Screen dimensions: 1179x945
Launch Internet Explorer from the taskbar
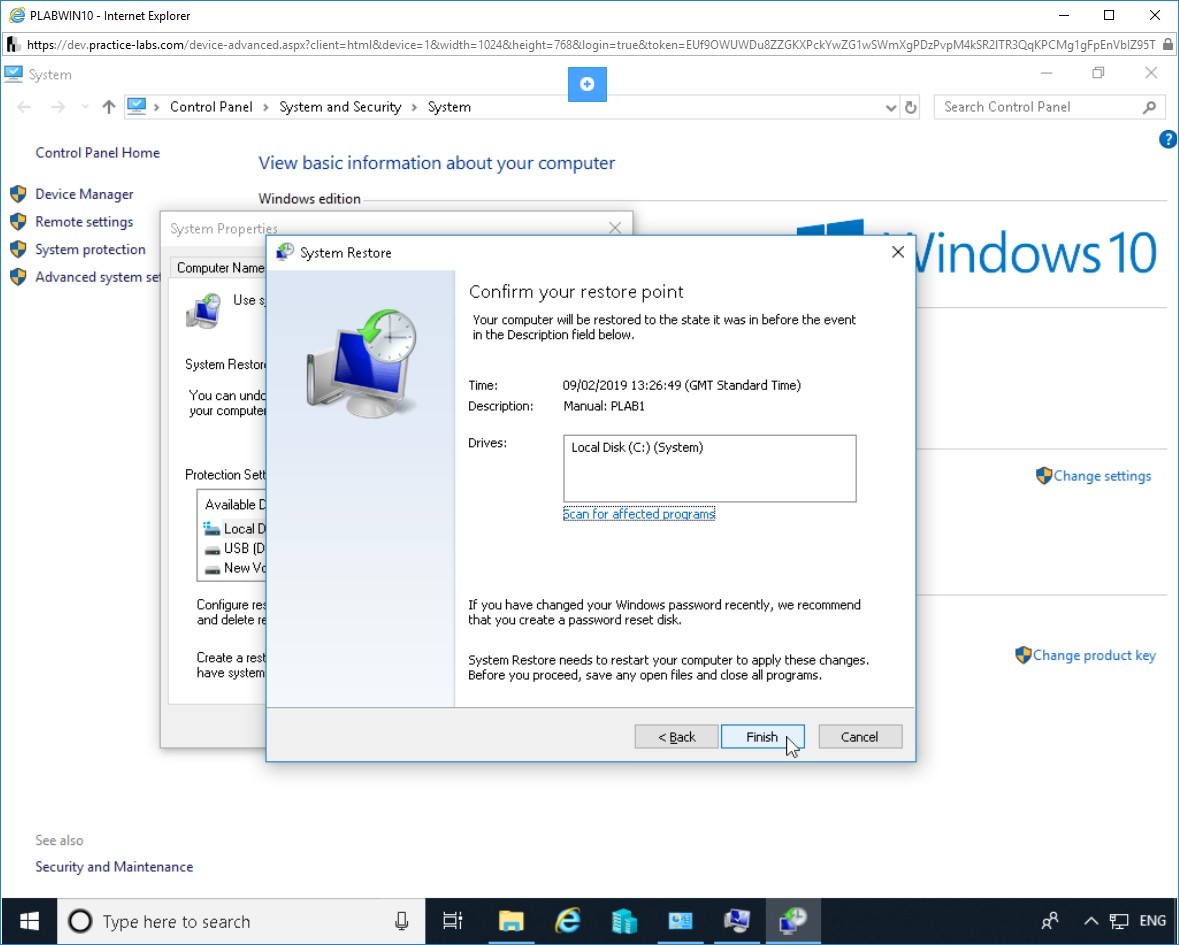(568, 921)
